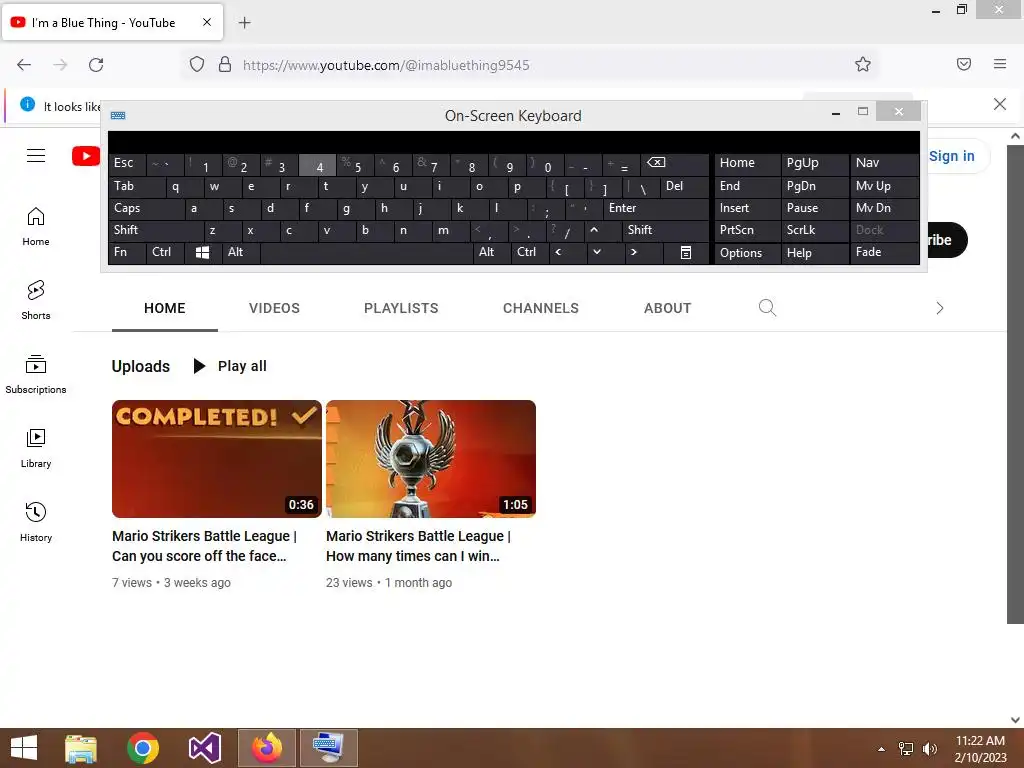The height and width of the screenshot is (768, 1024).
Task: Switch to the PLAYLISTS channel tab
Action: pyautogui.click(x=401, y=308)
